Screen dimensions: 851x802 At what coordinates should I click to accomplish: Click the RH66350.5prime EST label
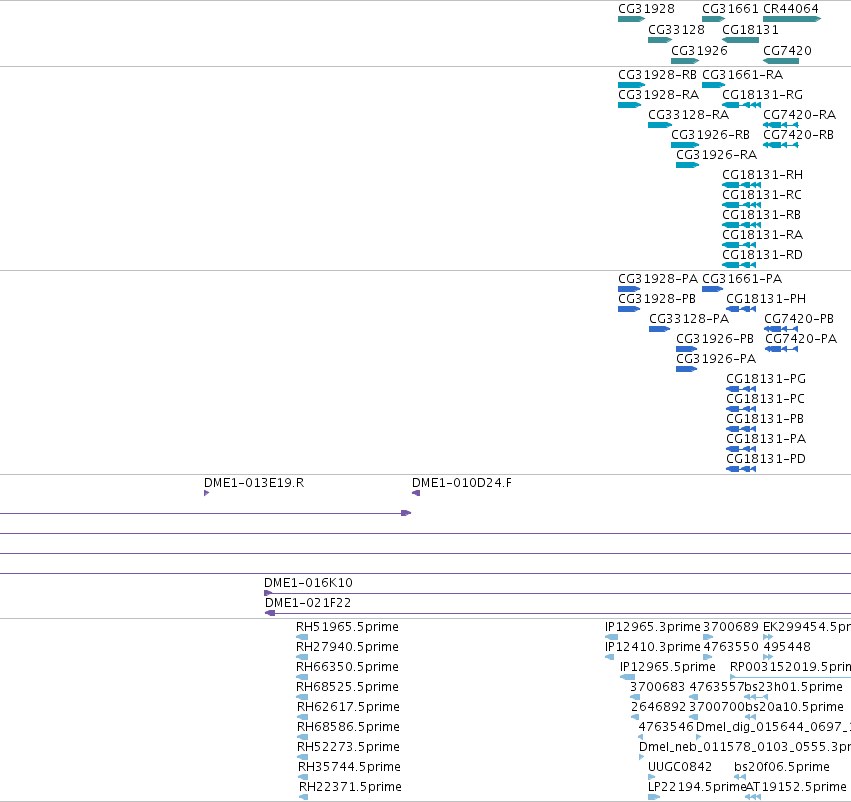pos(347,667)
